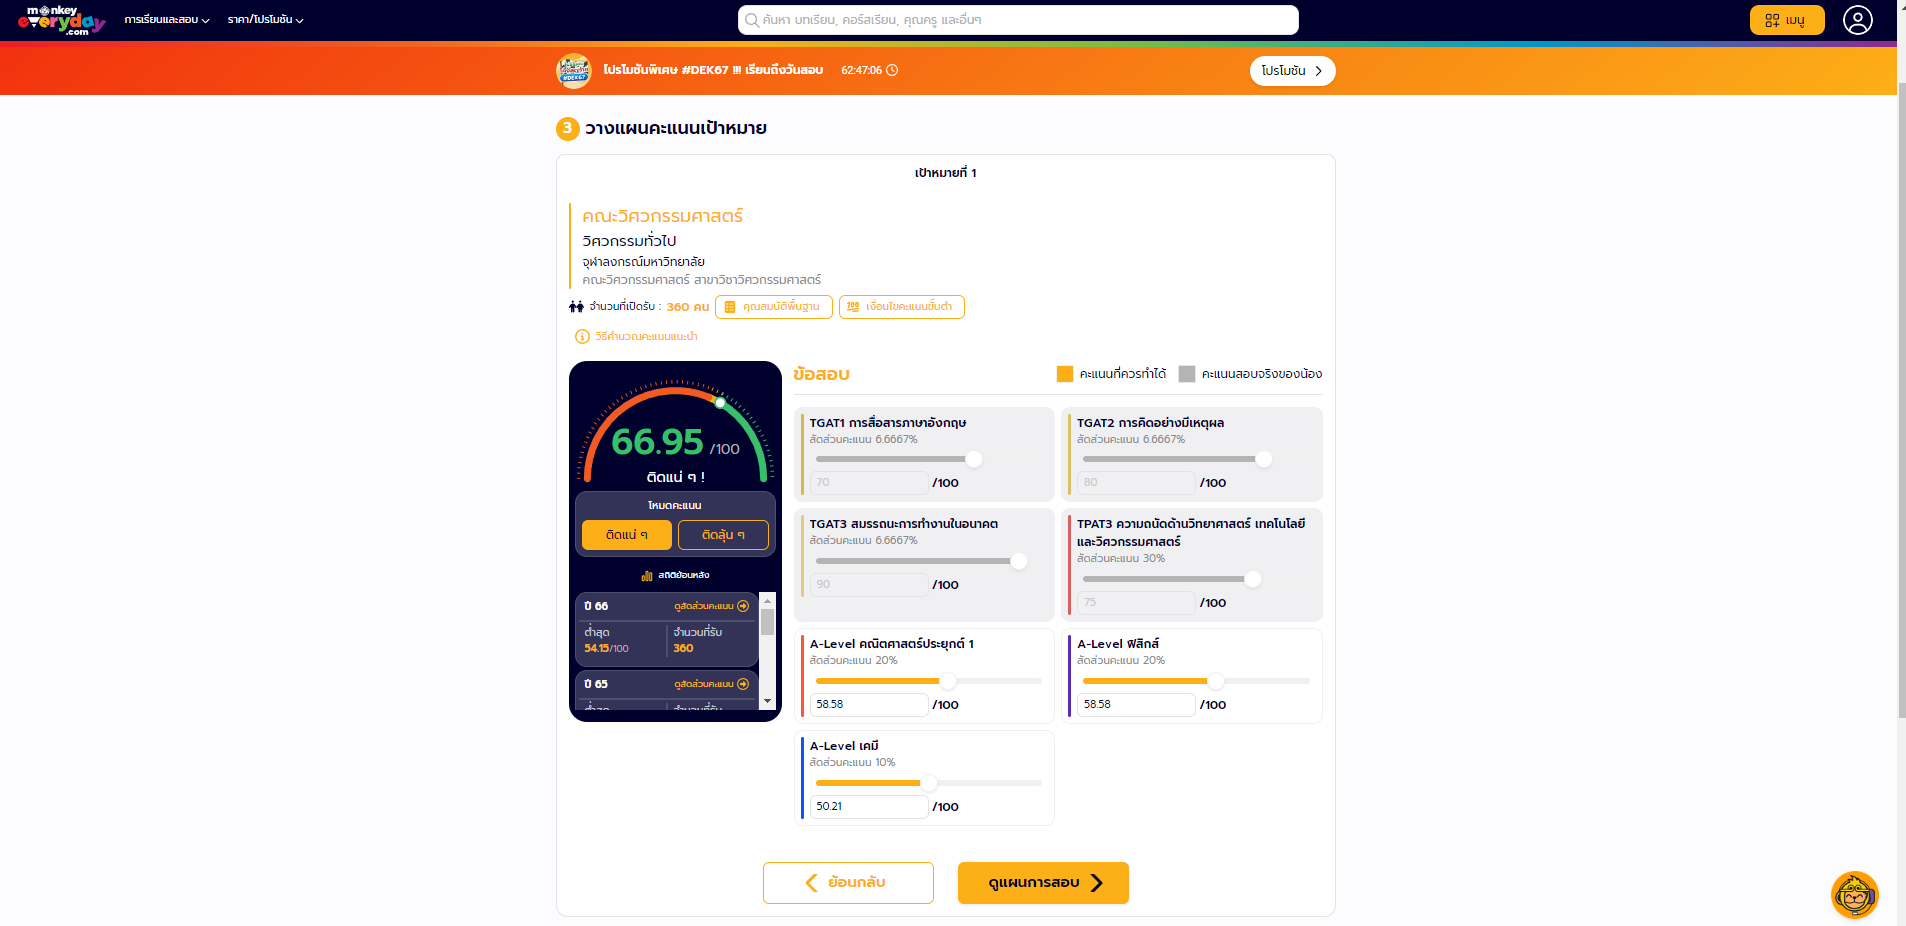Select the ติดแน่ ๆ score mode
The image size is (1906, 926).
pos(626,535)
